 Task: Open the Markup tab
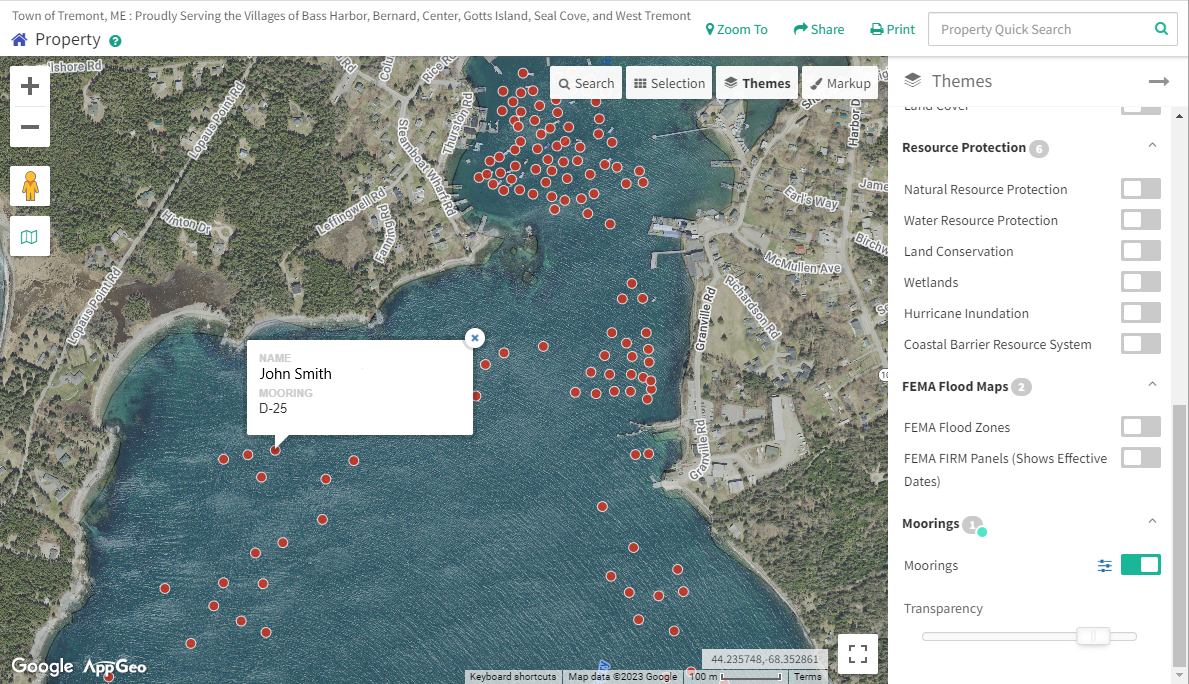840,83
